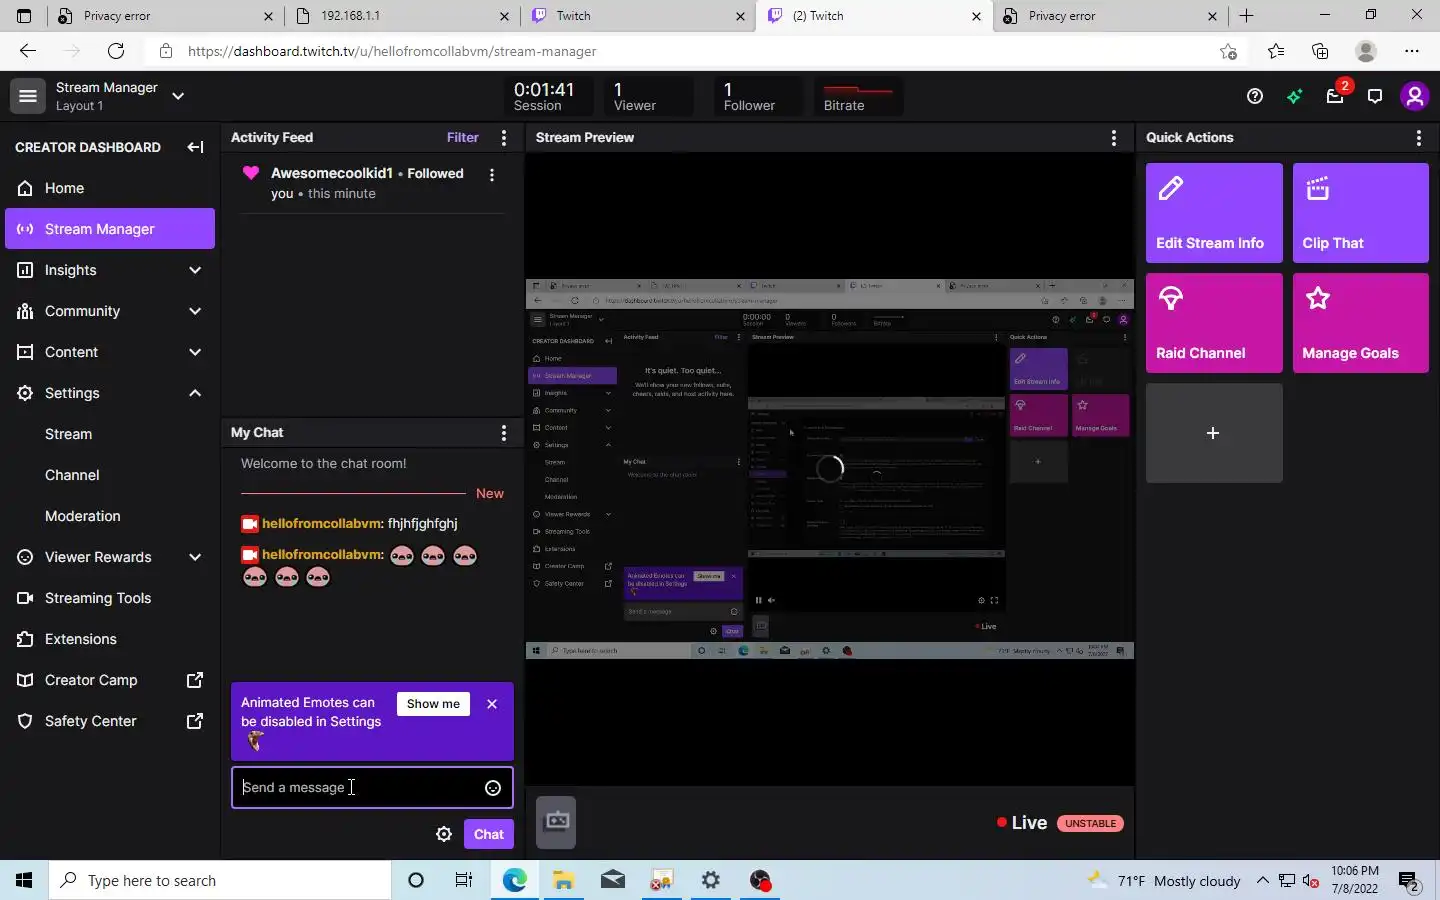
Task: Click the purple Chat send button
Action: (489, 834)
